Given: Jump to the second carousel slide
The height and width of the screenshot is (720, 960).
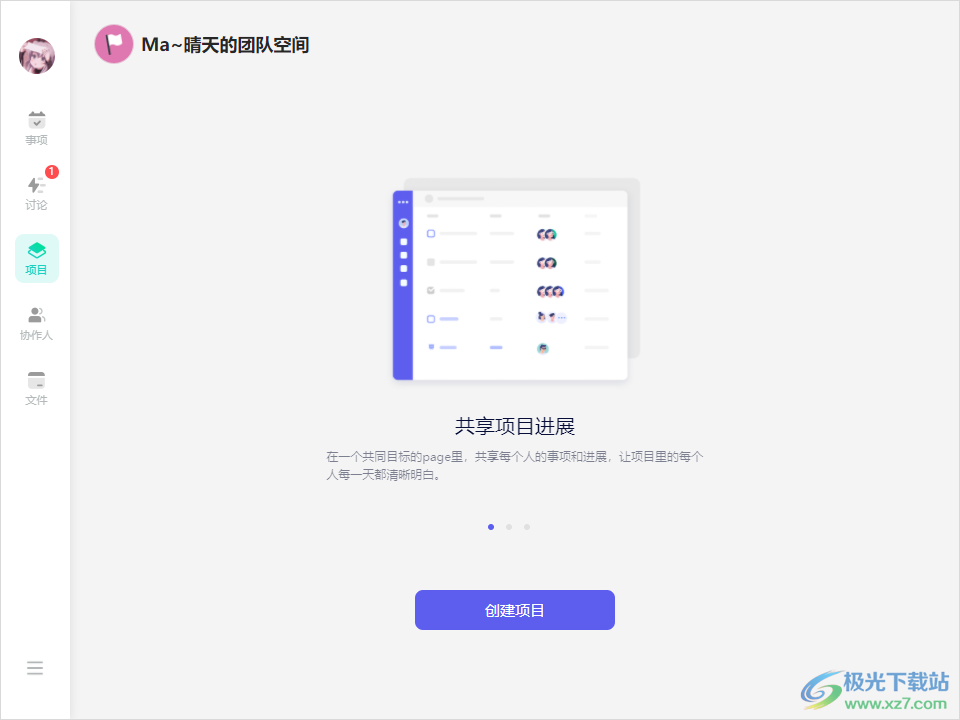Looking at the screenshot, I should tap(509, 526).
